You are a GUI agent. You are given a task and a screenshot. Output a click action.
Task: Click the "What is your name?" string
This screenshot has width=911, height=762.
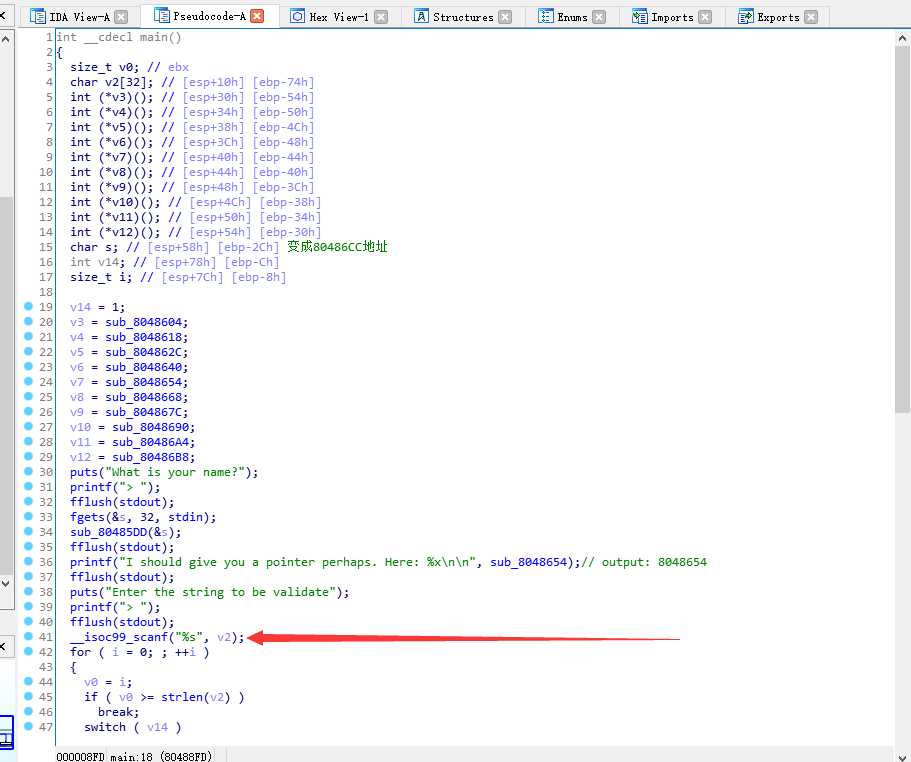(175, 472)
